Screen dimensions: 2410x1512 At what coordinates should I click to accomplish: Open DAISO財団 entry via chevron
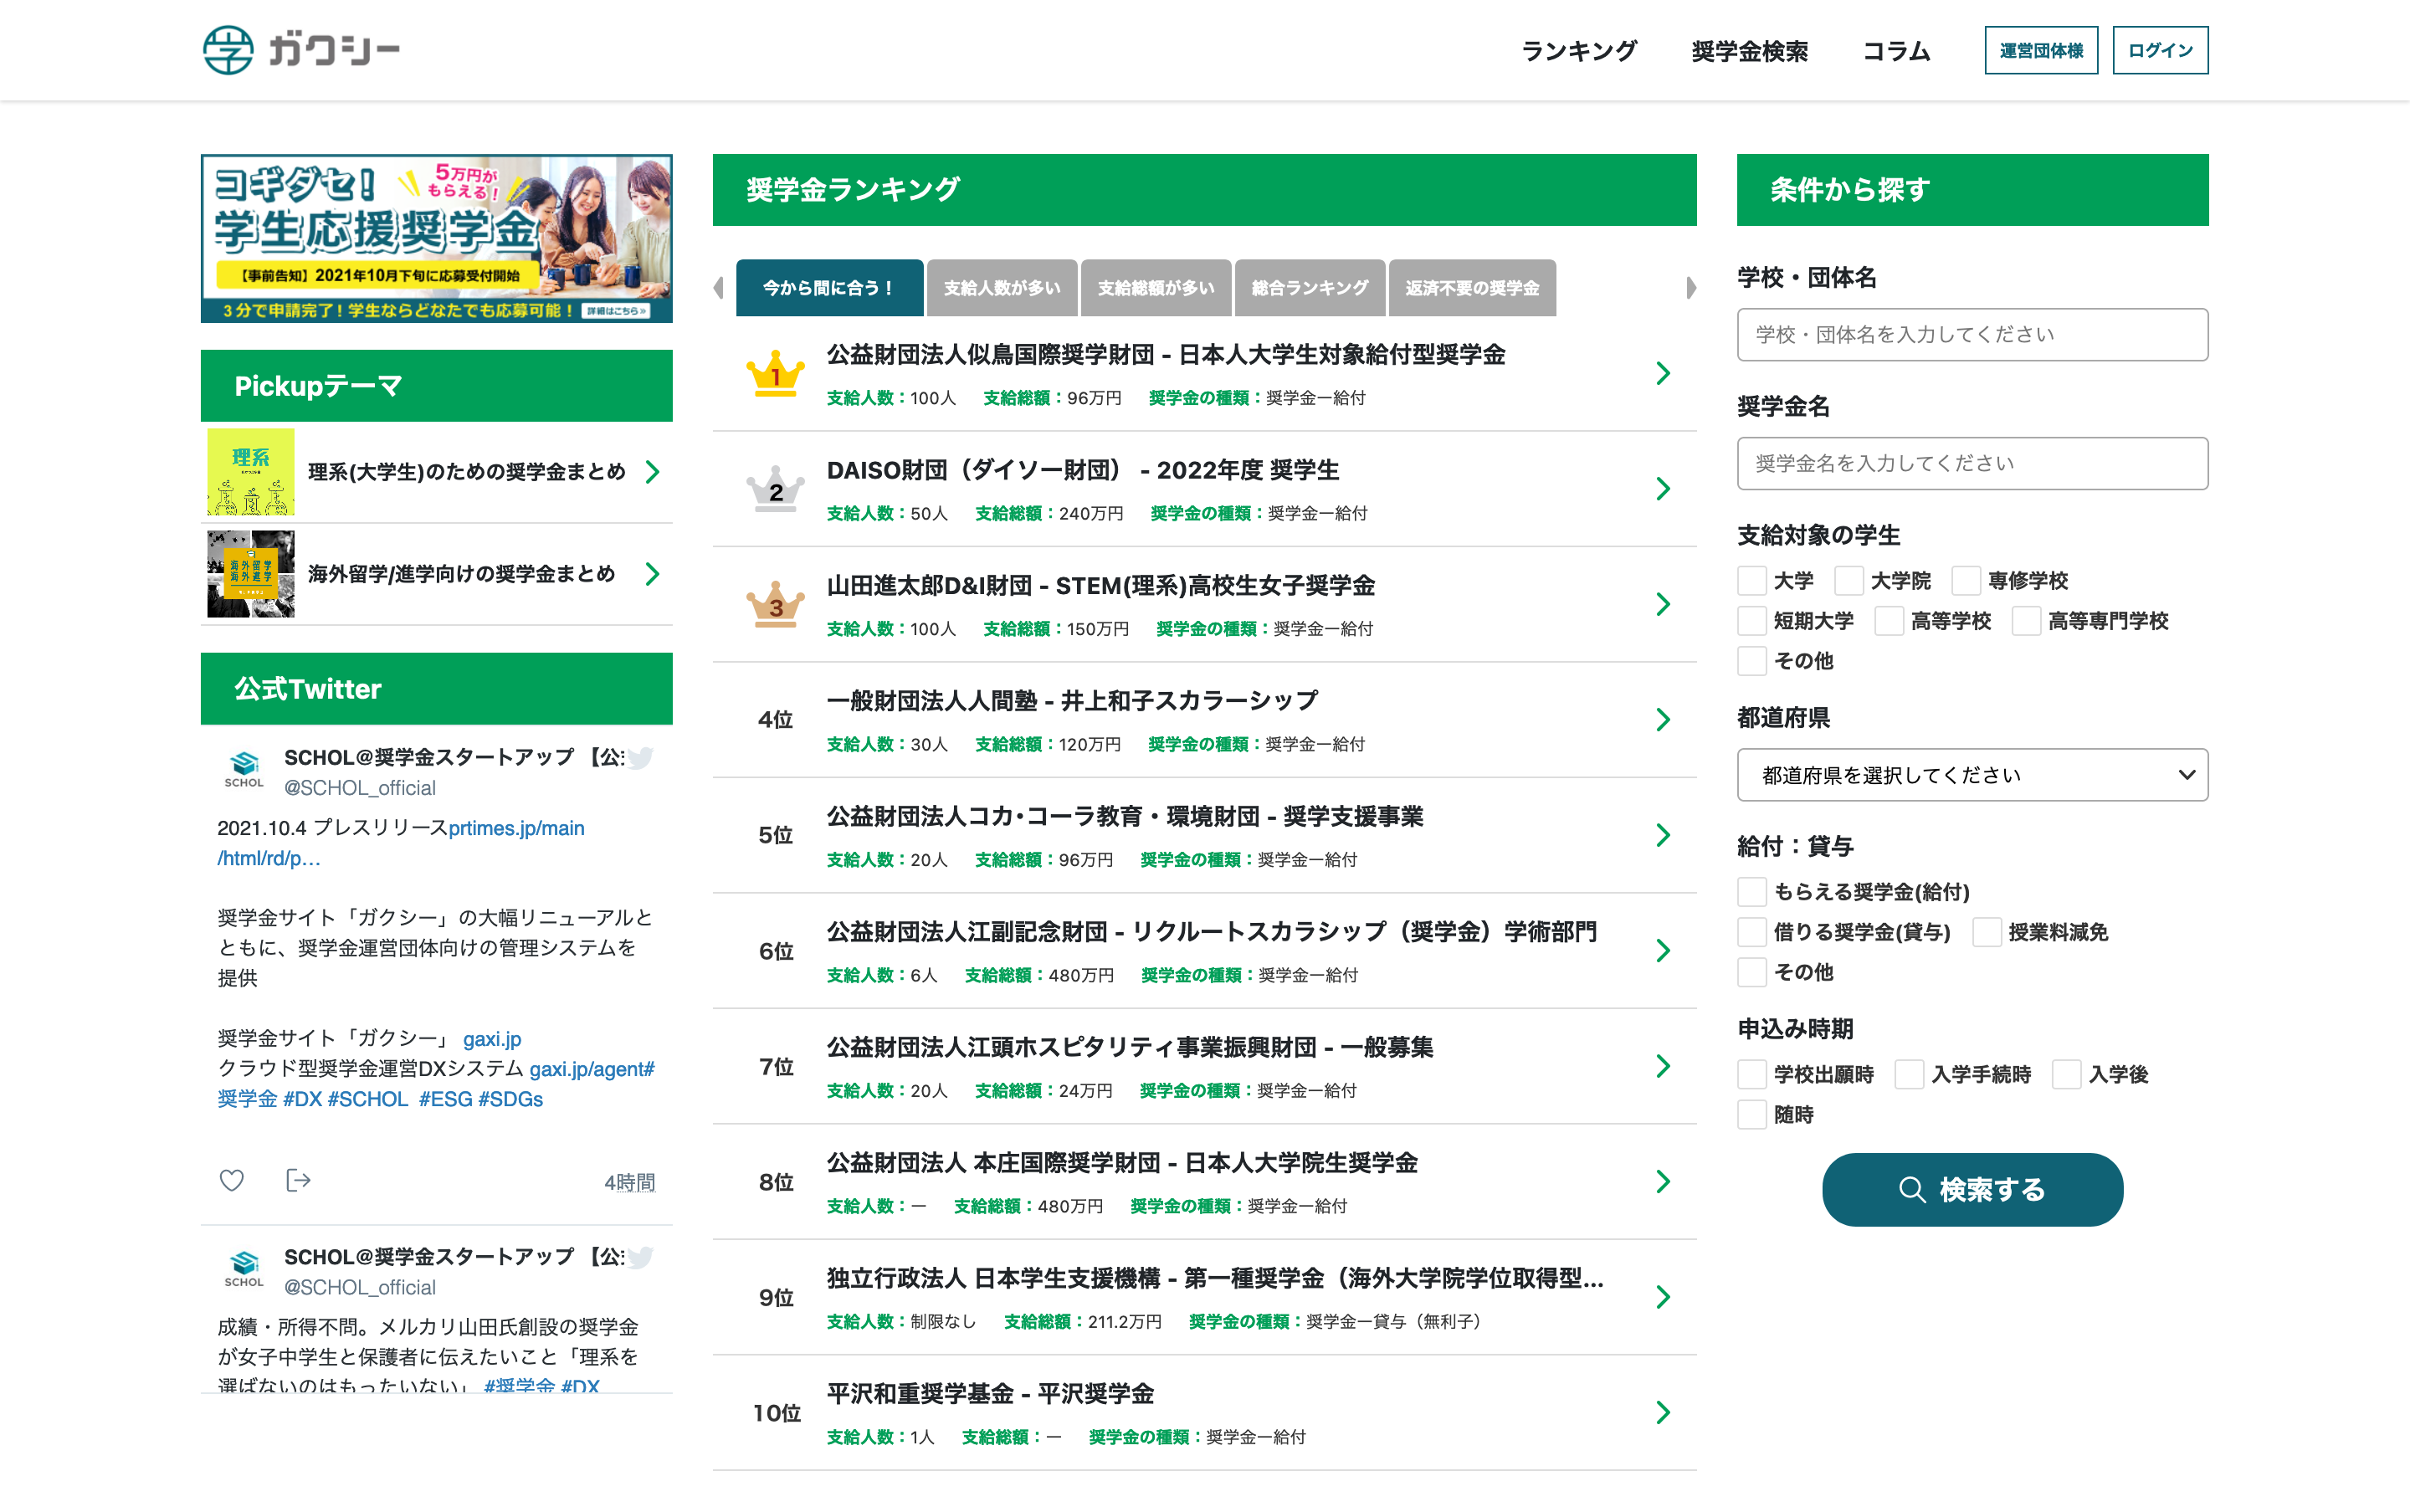1663,489
